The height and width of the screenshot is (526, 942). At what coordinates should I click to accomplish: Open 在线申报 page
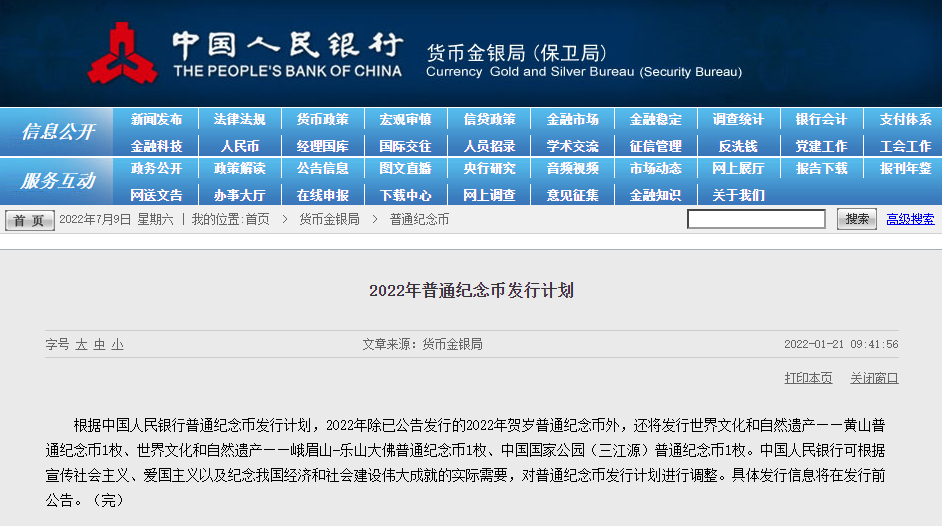click(323, 195)
